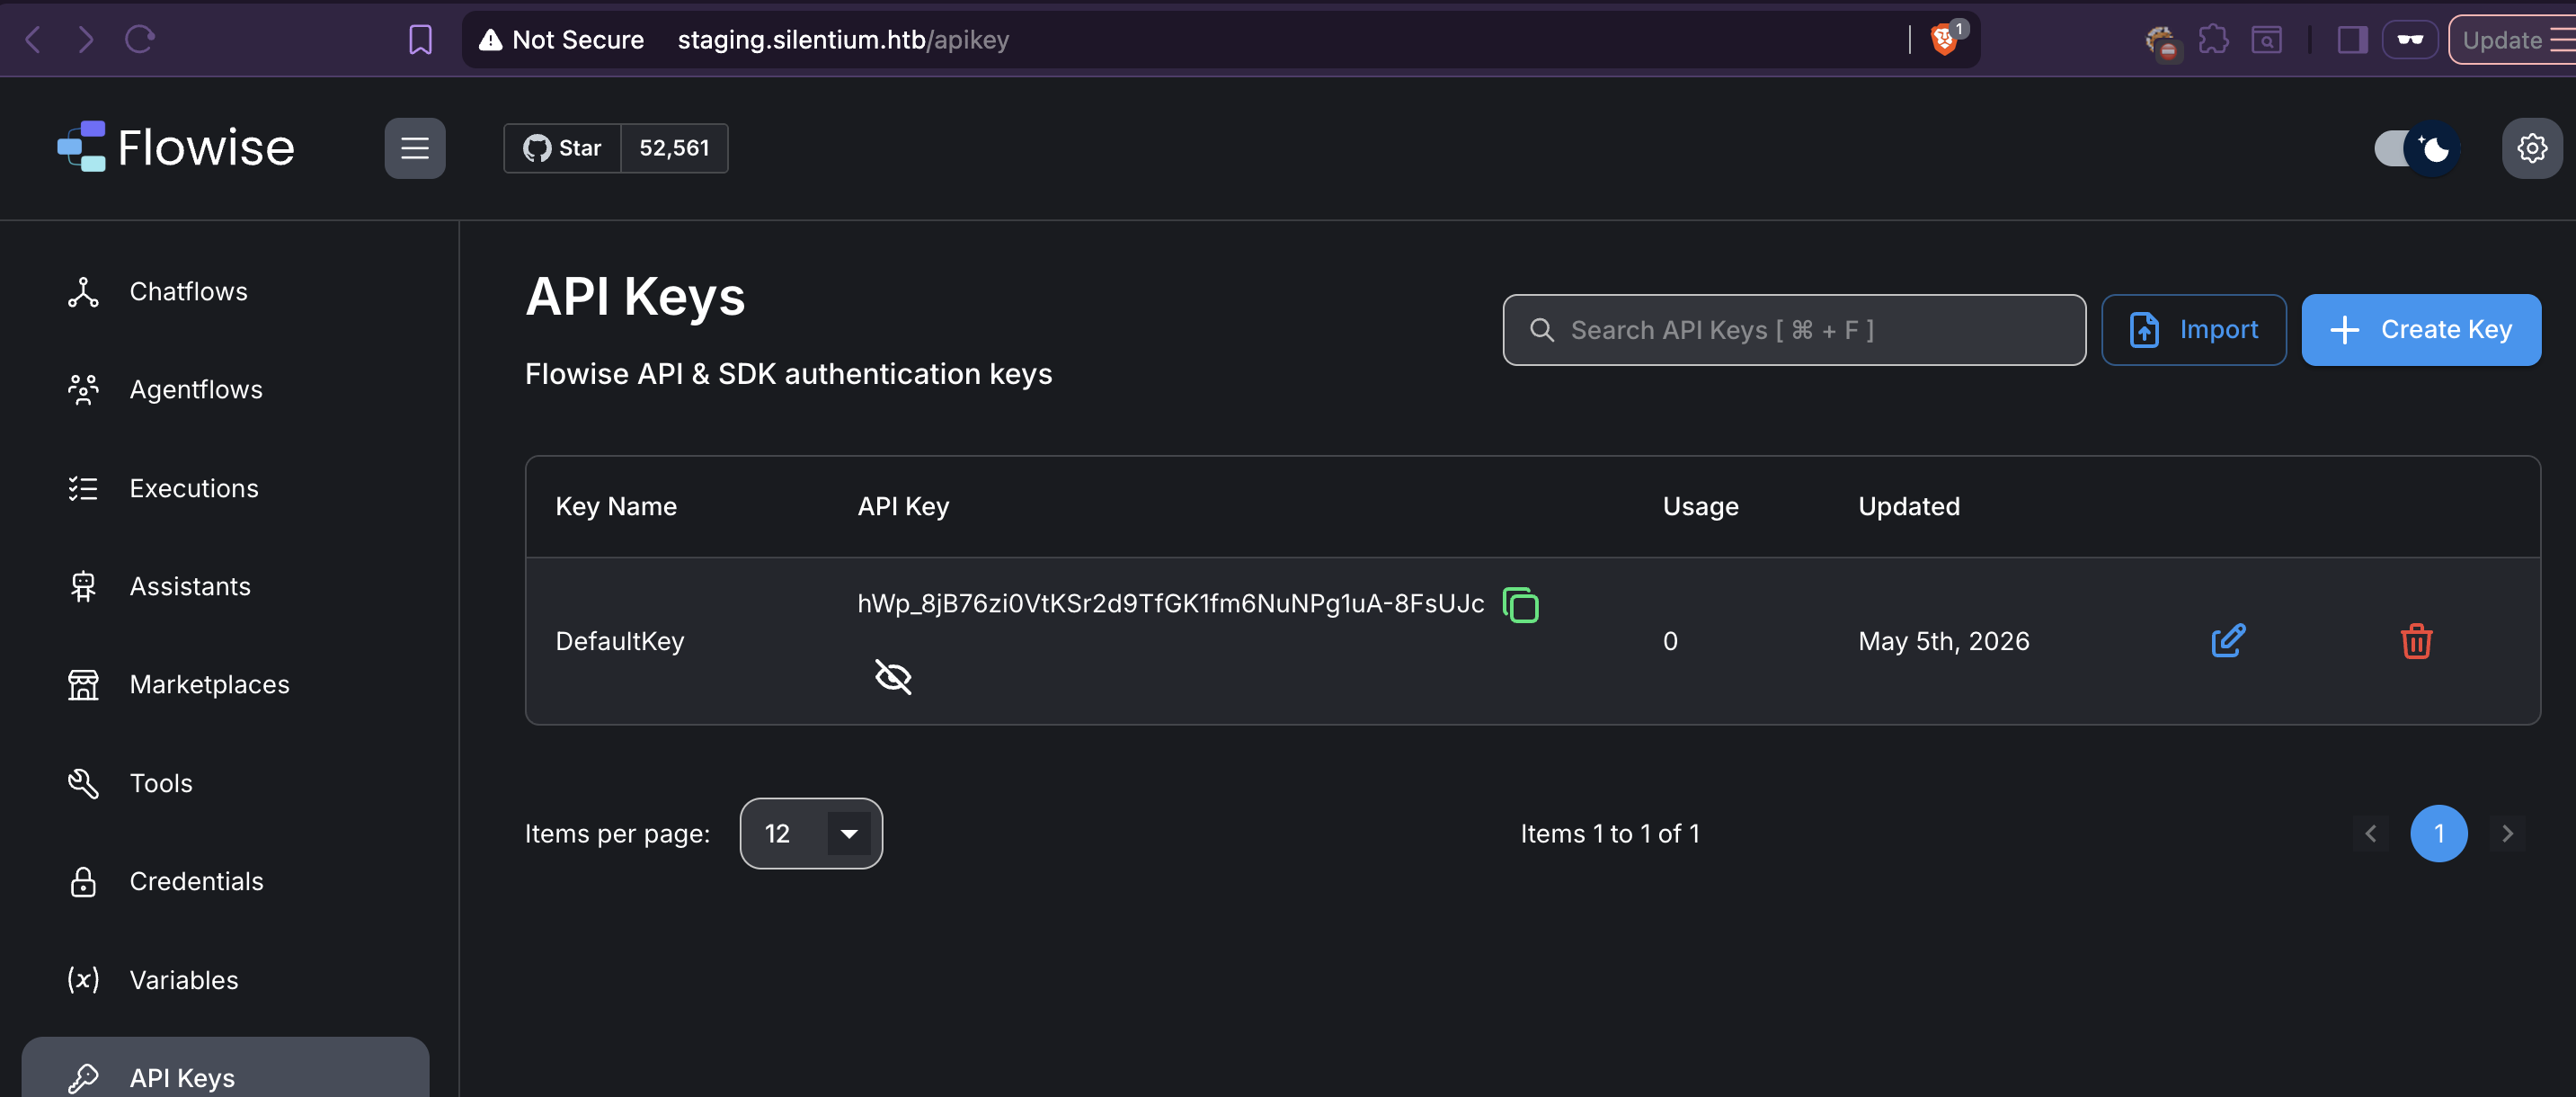The width and height of the screenshot is (2576, 1097).
Task: Click the browser forward arrow
Action: click(x=86, y=40)
